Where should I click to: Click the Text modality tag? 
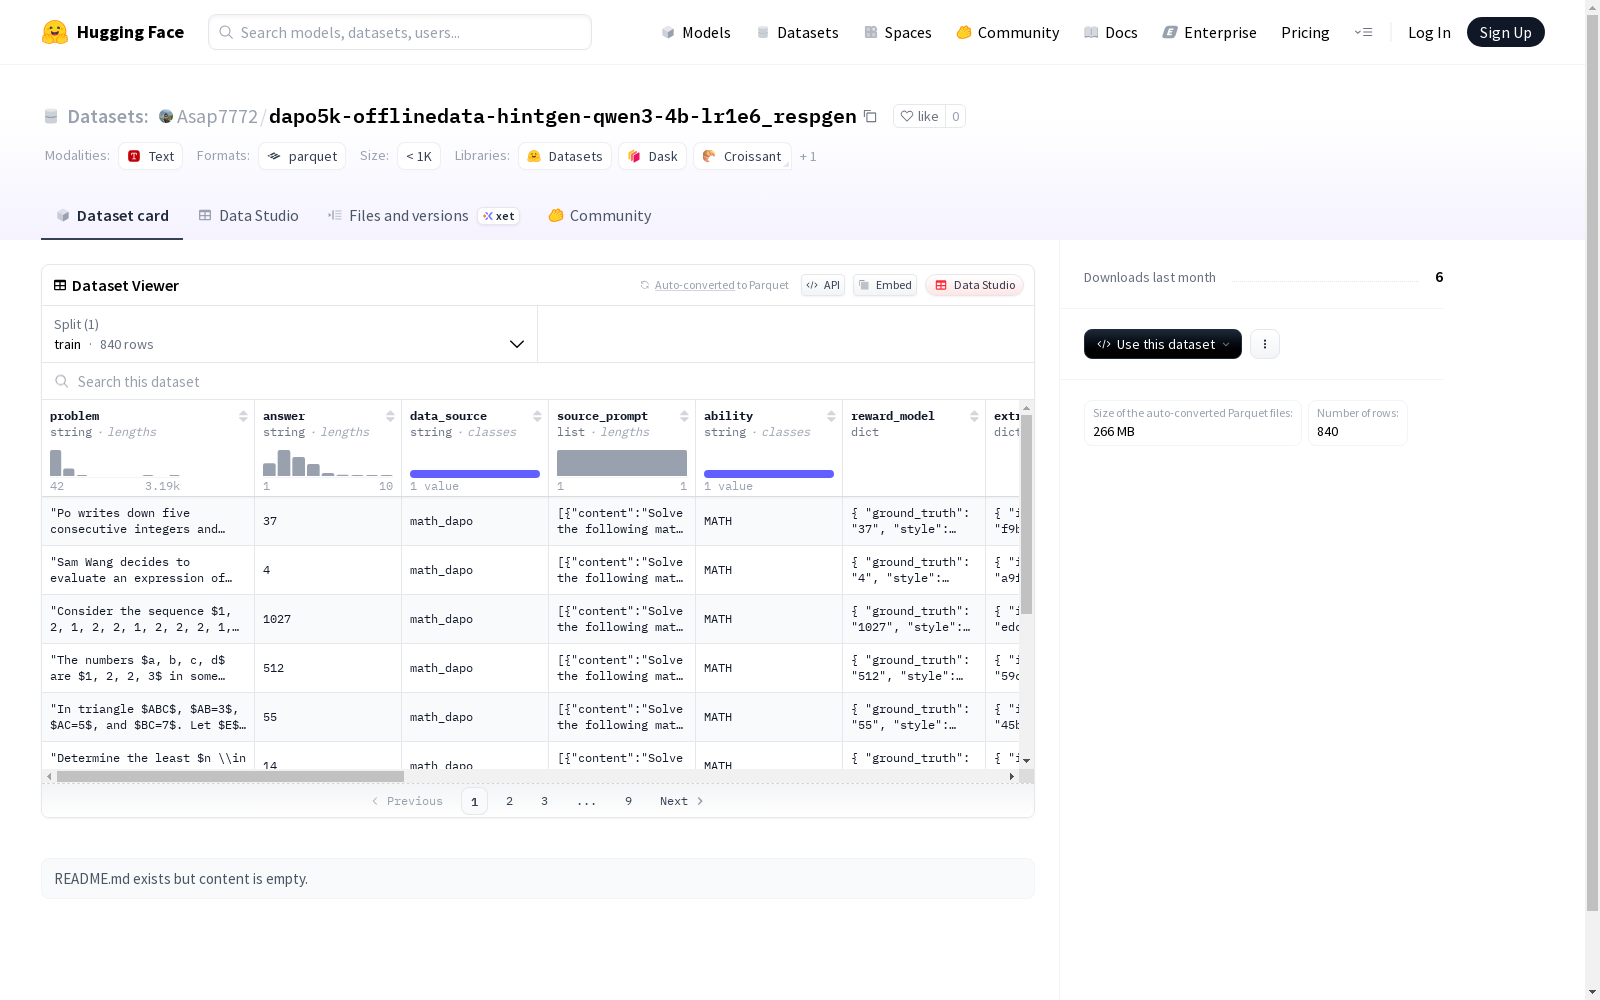coord(151,156)
